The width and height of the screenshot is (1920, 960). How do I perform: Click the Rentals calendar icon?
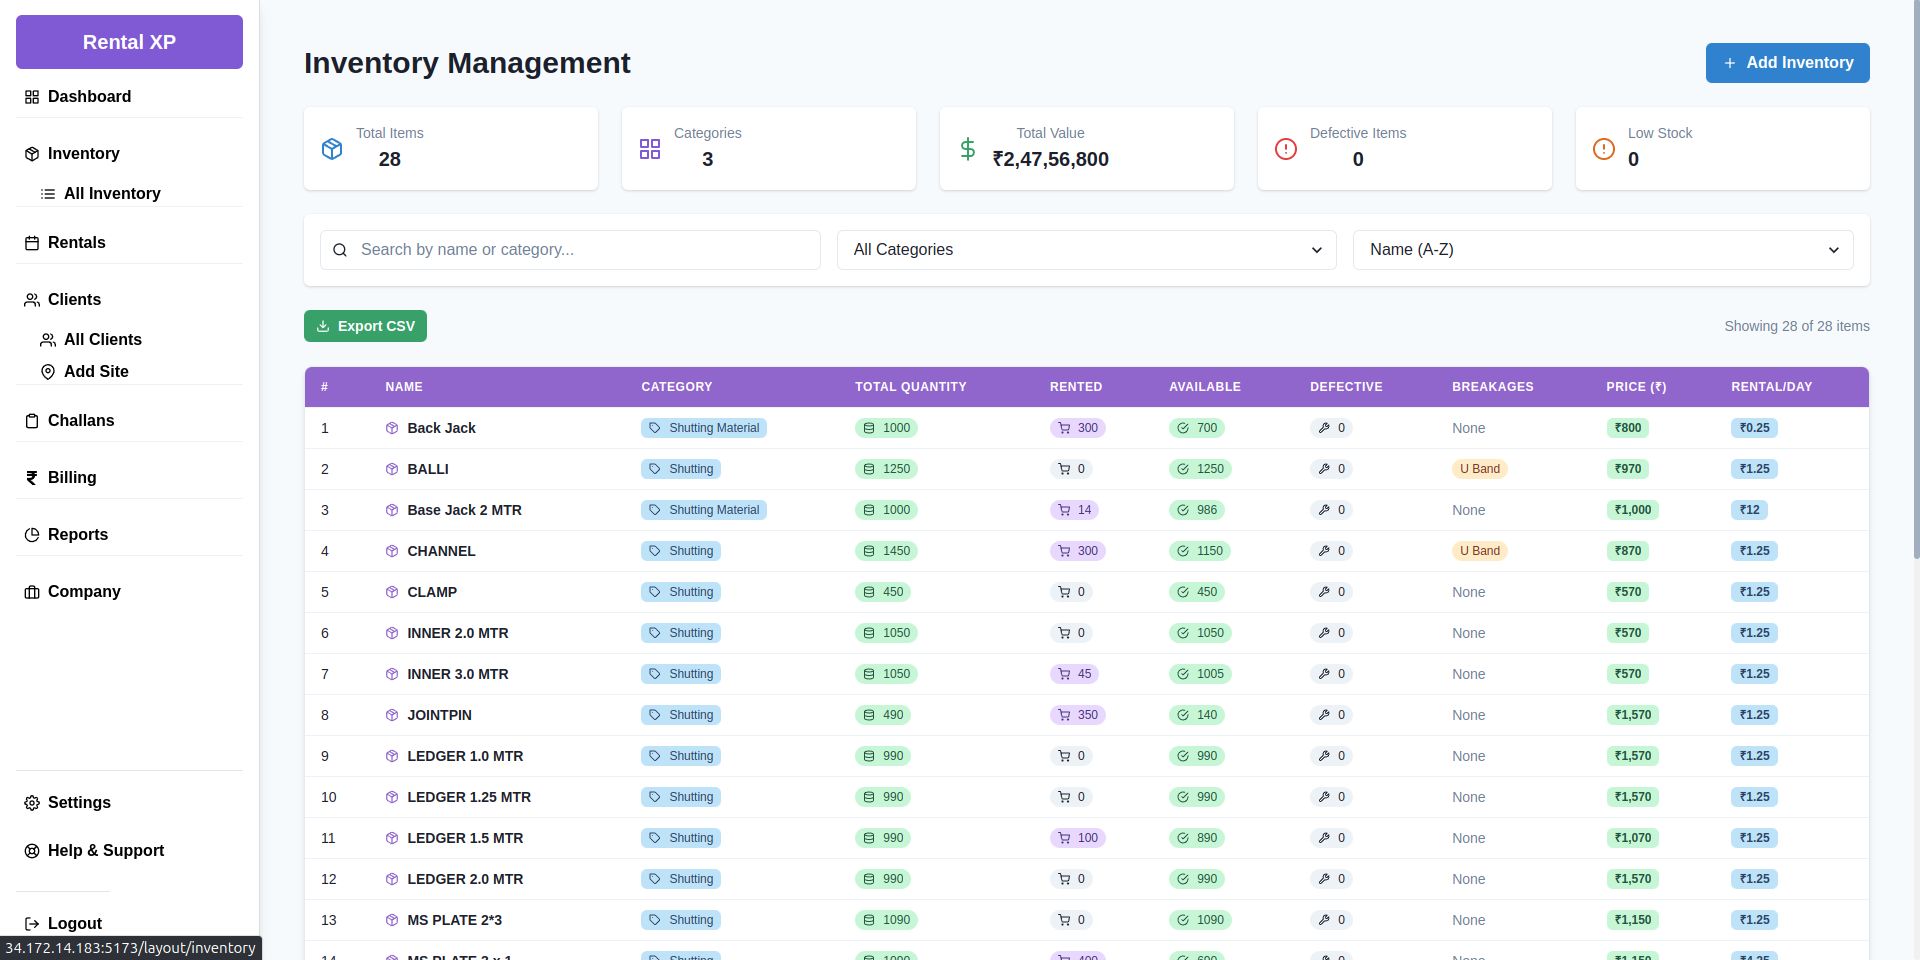[32, 243]
